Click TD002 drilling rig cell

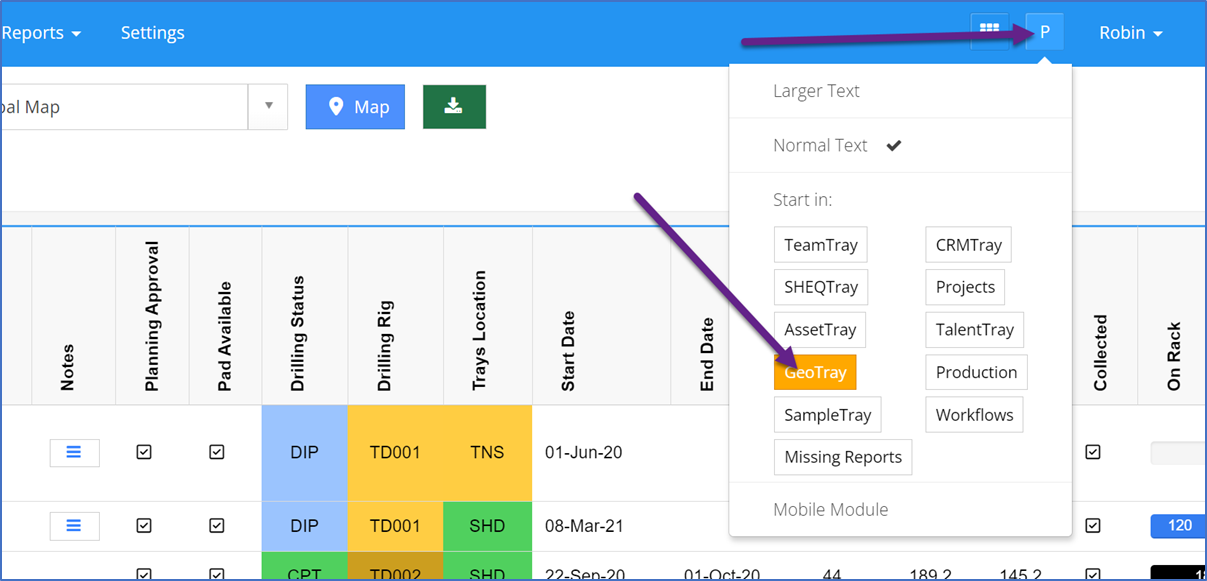(x=396, y=566)
